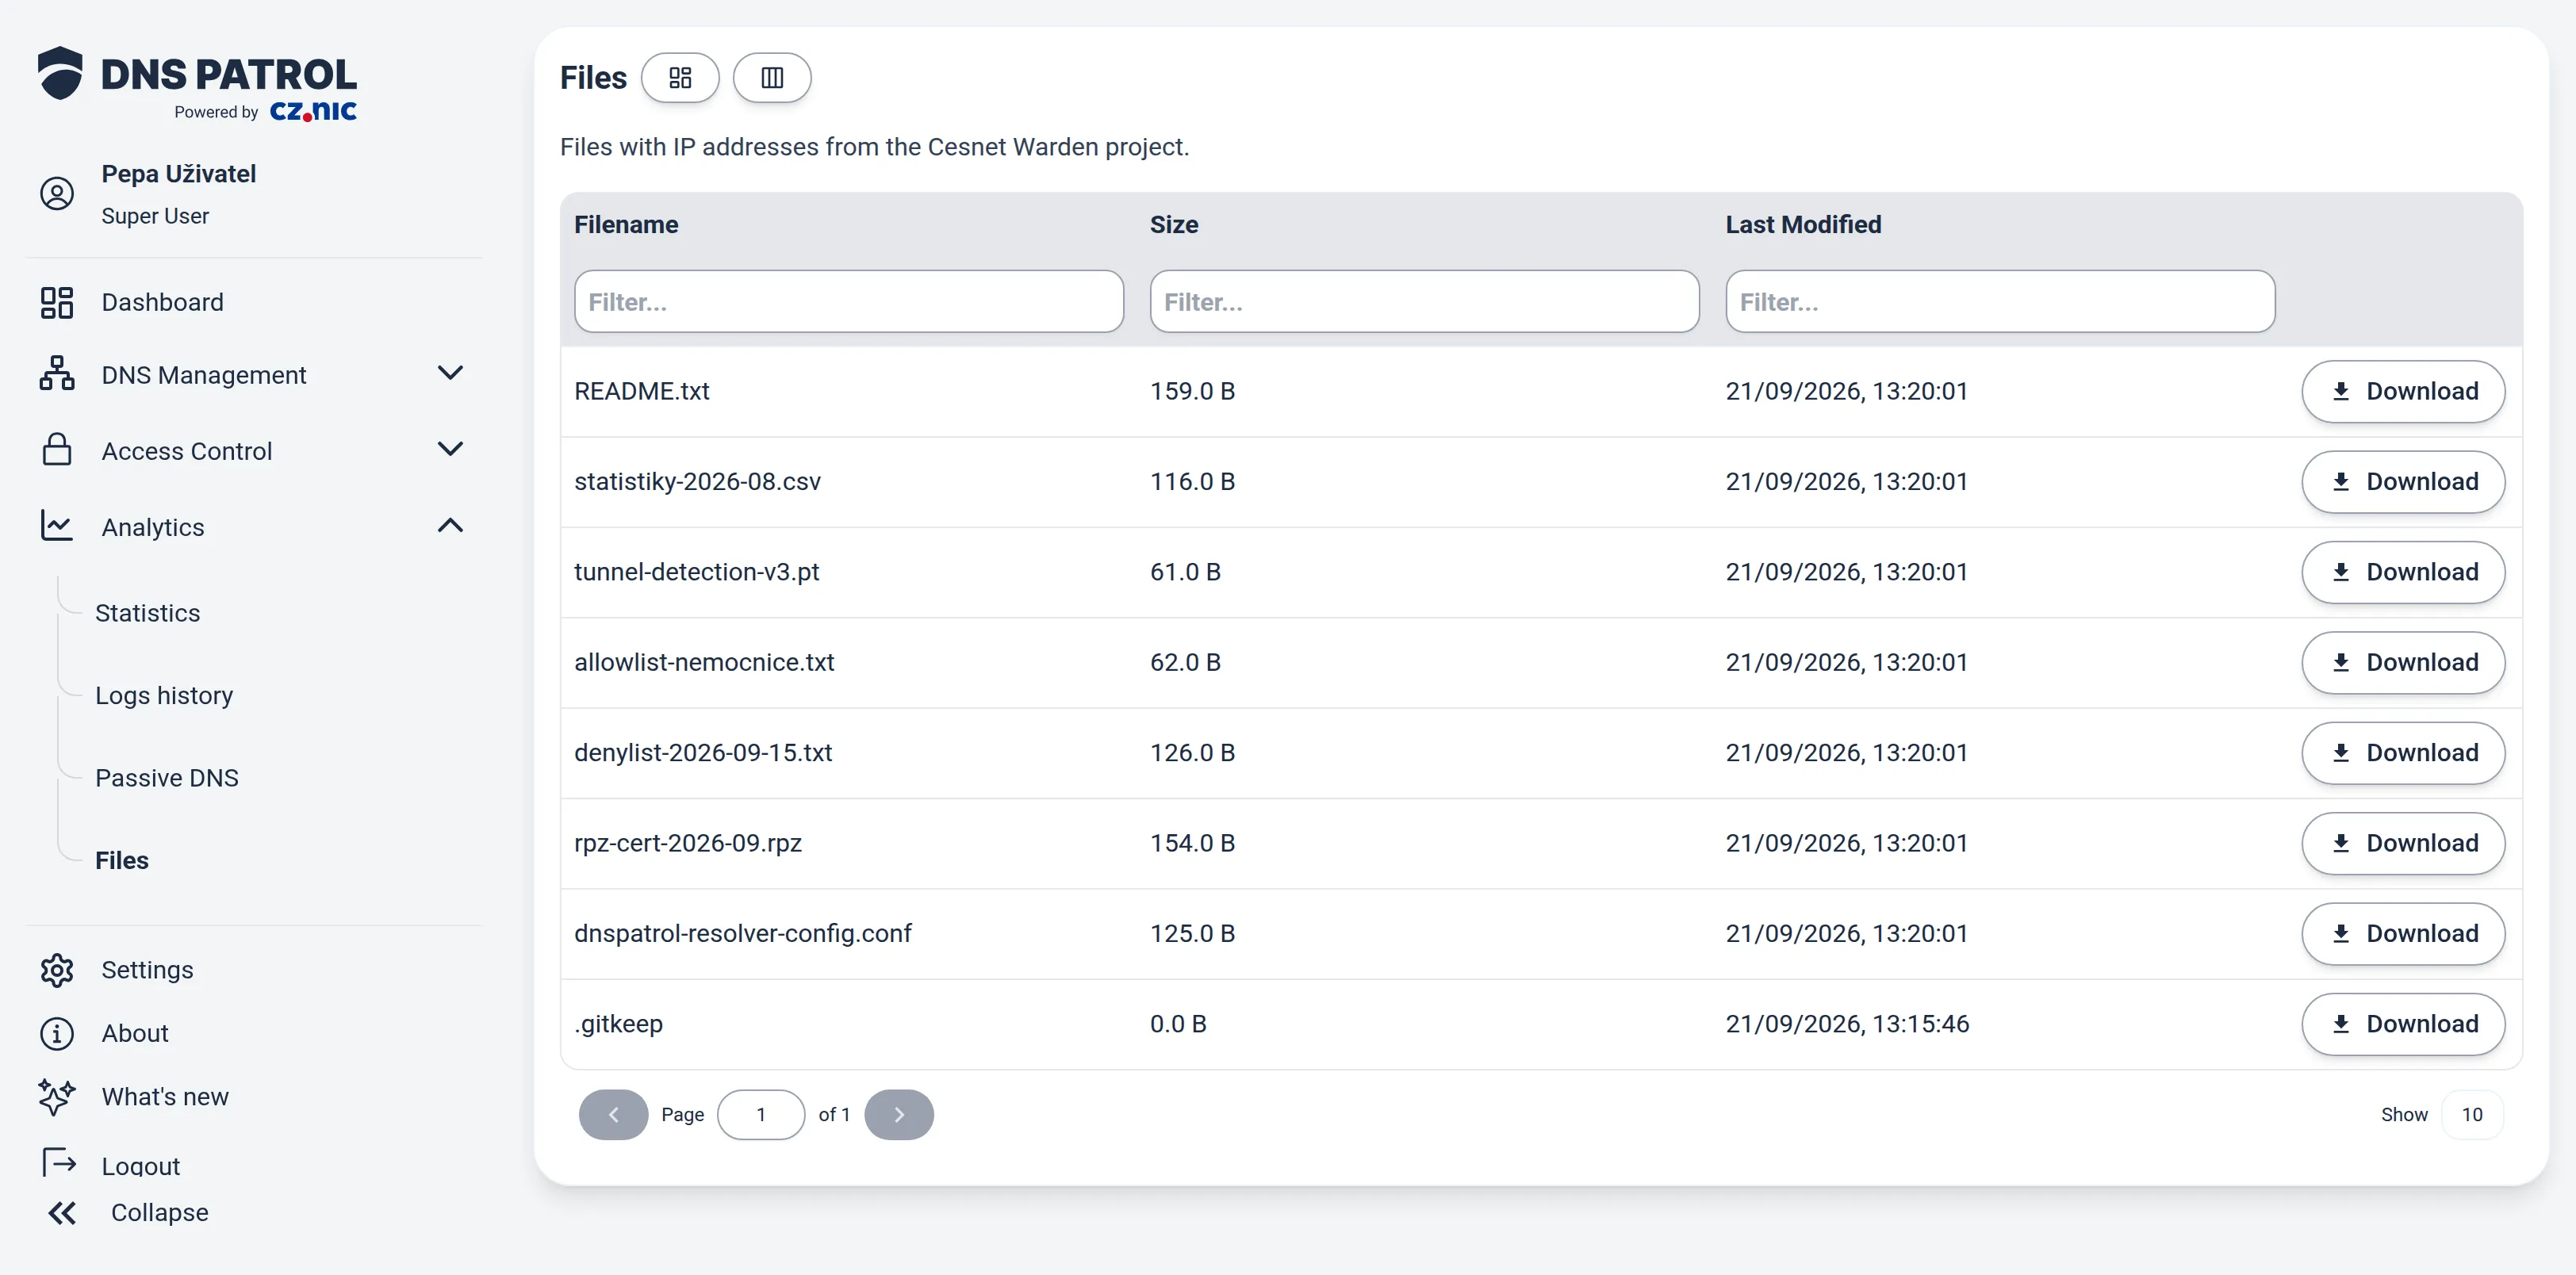Click the About info icon
Screen dimensions: 2576x1275
pos(57,1033)
